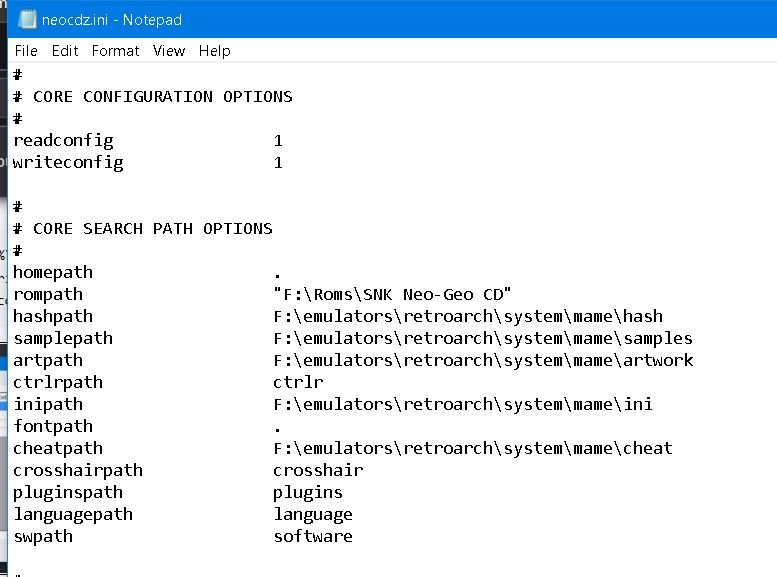Image resolution: width=777 pixels, height=577 pixels.
Task: Click the word writeconfig
Action: (x=68, y=163)
